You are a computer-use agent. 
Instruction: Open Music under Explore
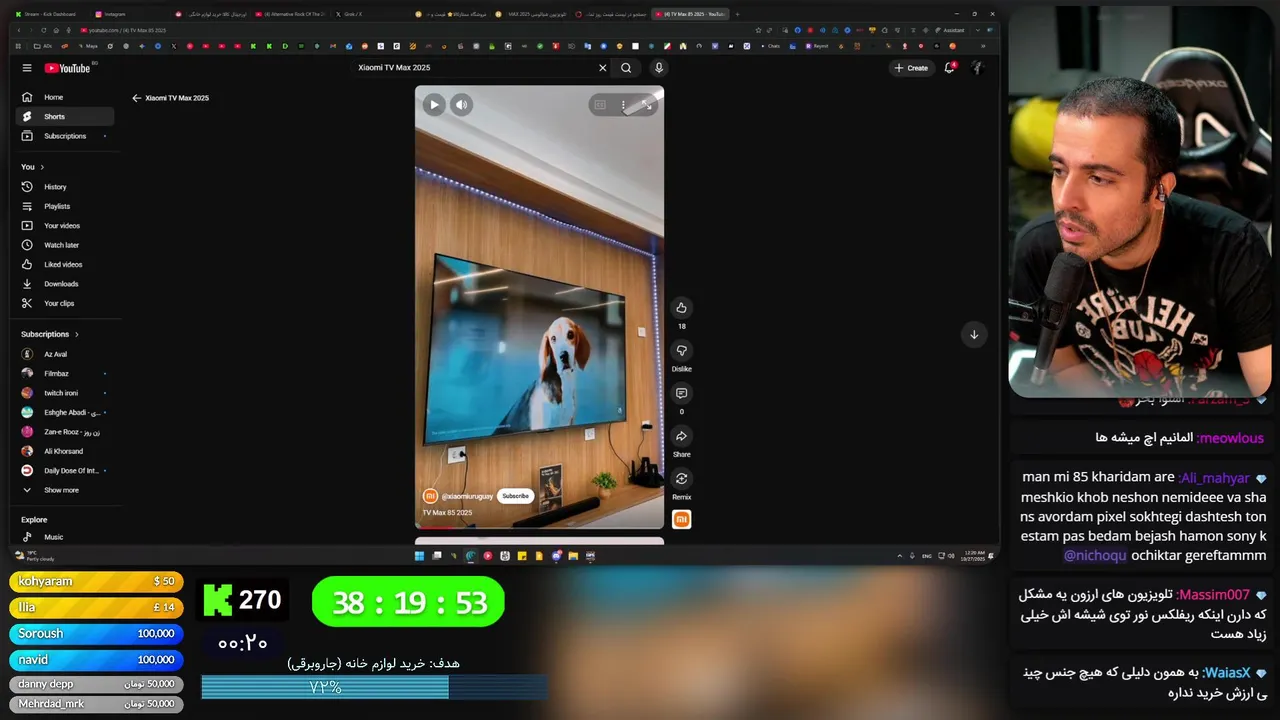click(x=66, y=537)
